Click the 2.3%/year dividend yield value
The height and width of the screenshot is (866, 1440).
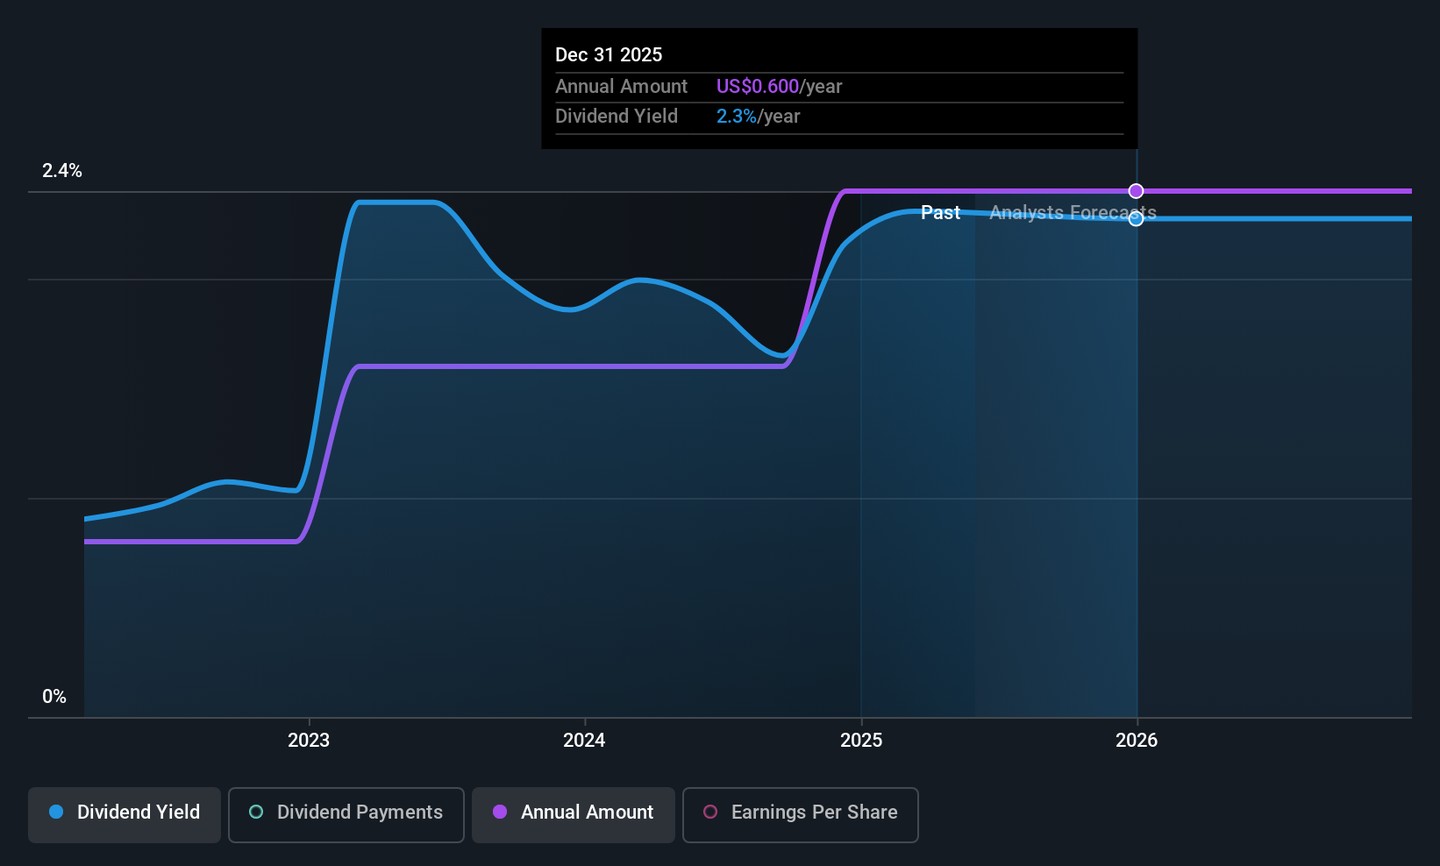[758, 117]
